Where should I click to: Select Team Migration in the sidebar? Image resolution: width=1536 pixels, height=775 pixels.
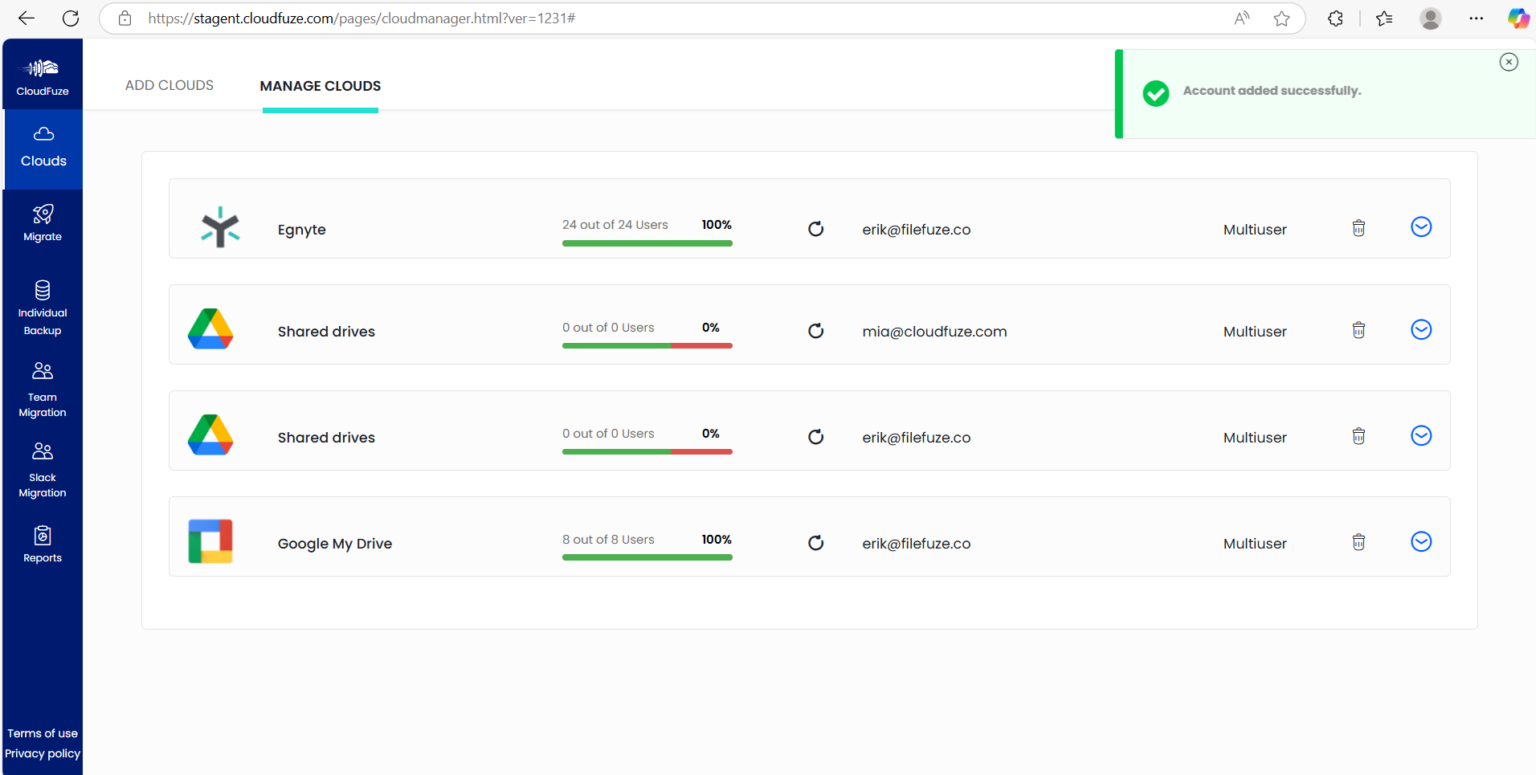tap(42, 388)
